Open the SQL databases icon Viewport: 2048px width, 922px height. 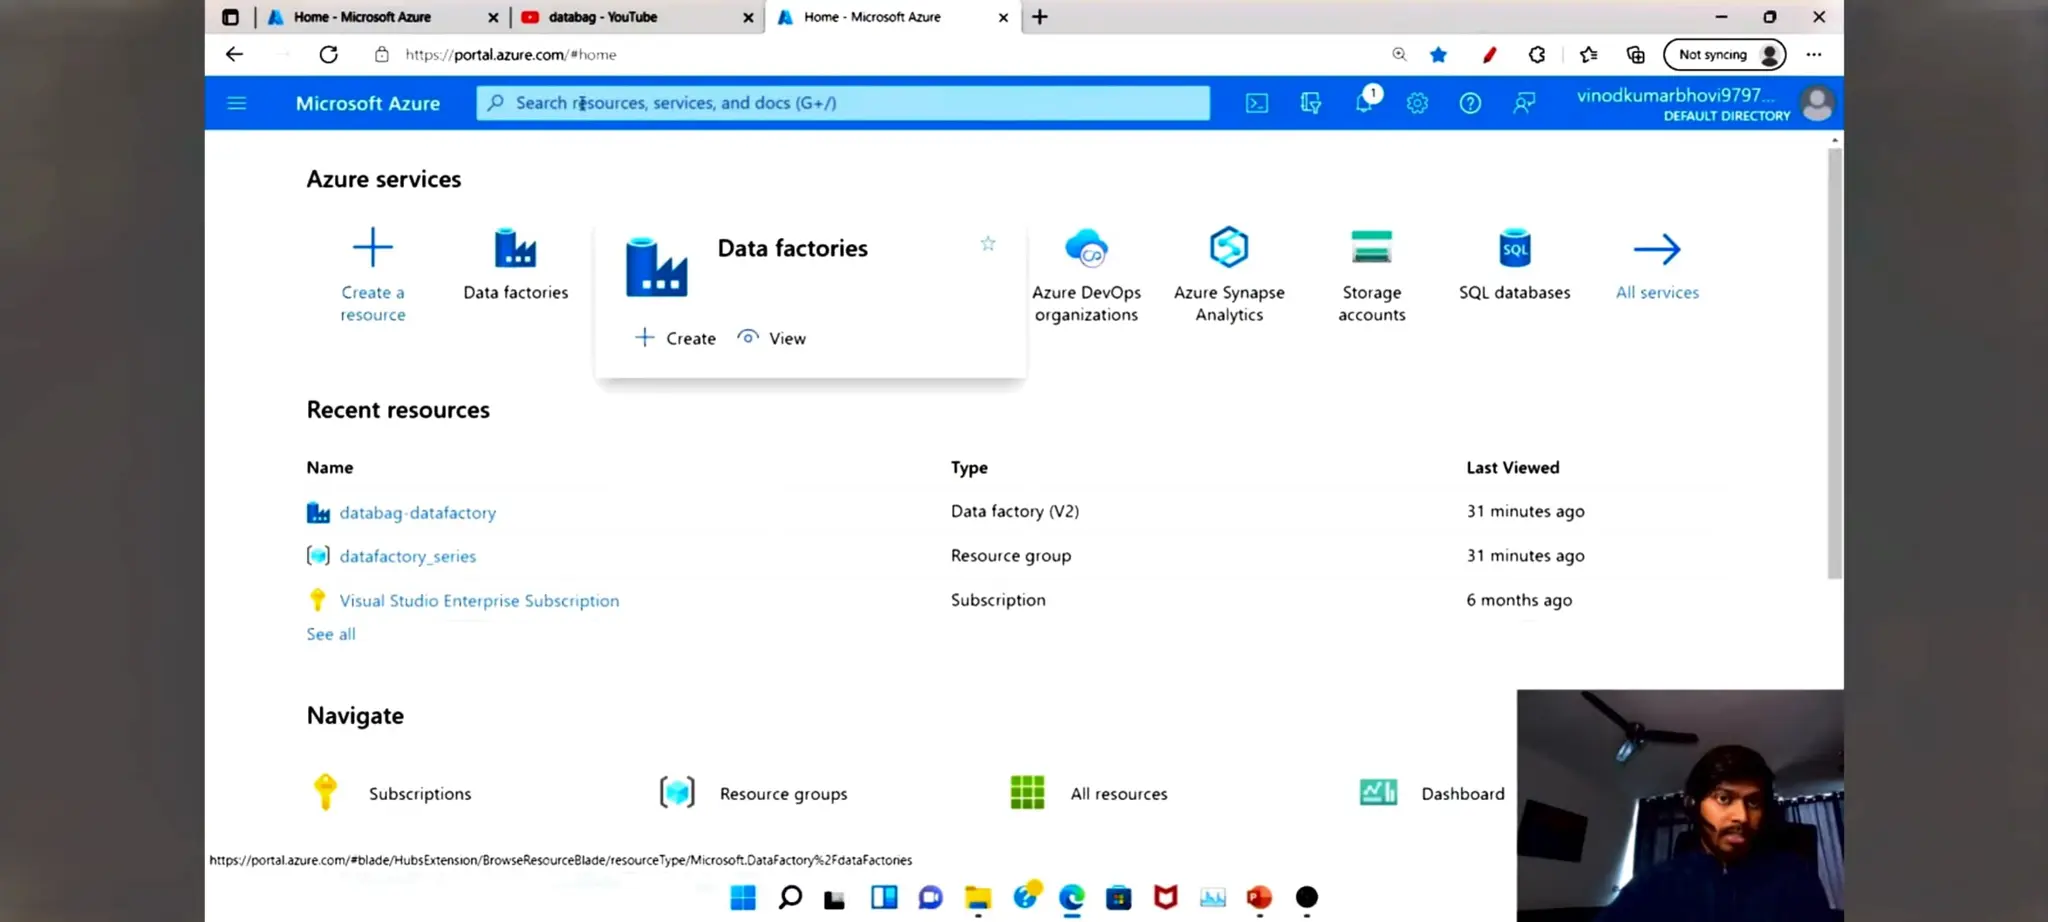click(1514, 248)
